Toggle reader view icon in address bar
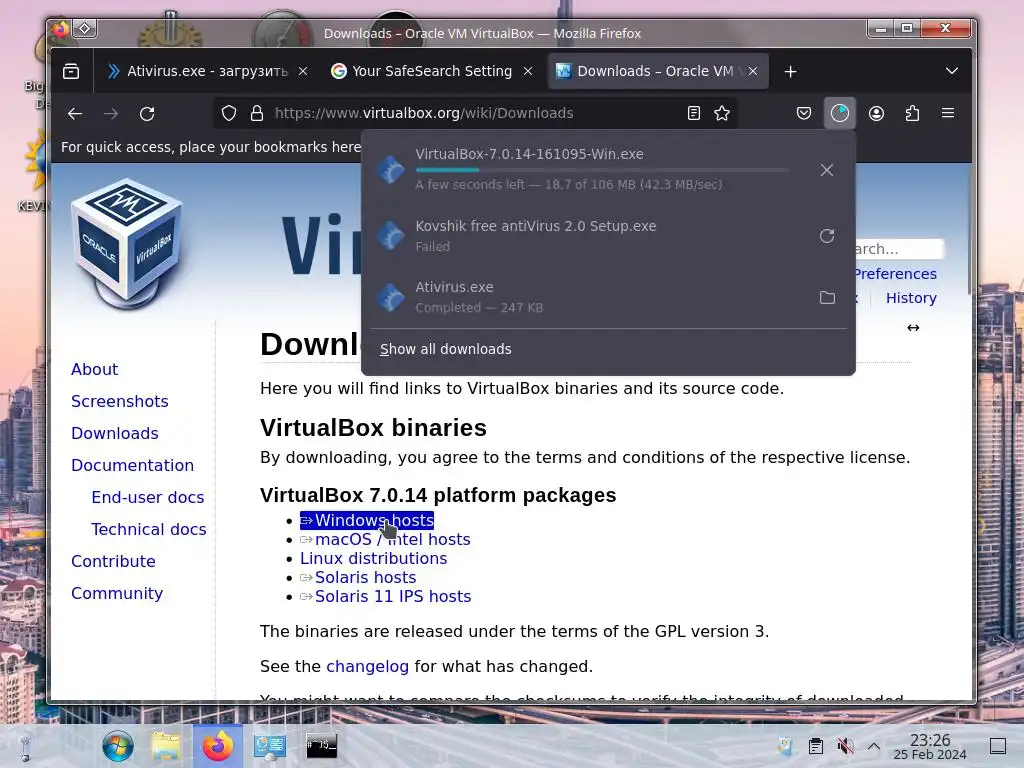Screen dimensions: 1024x768 pyautogui.click(x=694, y=114)
